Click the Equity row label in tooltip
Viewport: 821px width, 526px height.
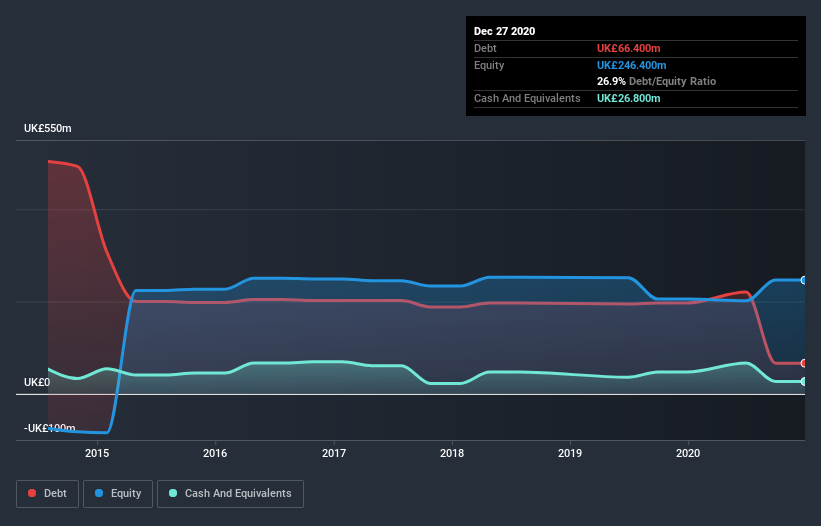[x=489, y=65]
